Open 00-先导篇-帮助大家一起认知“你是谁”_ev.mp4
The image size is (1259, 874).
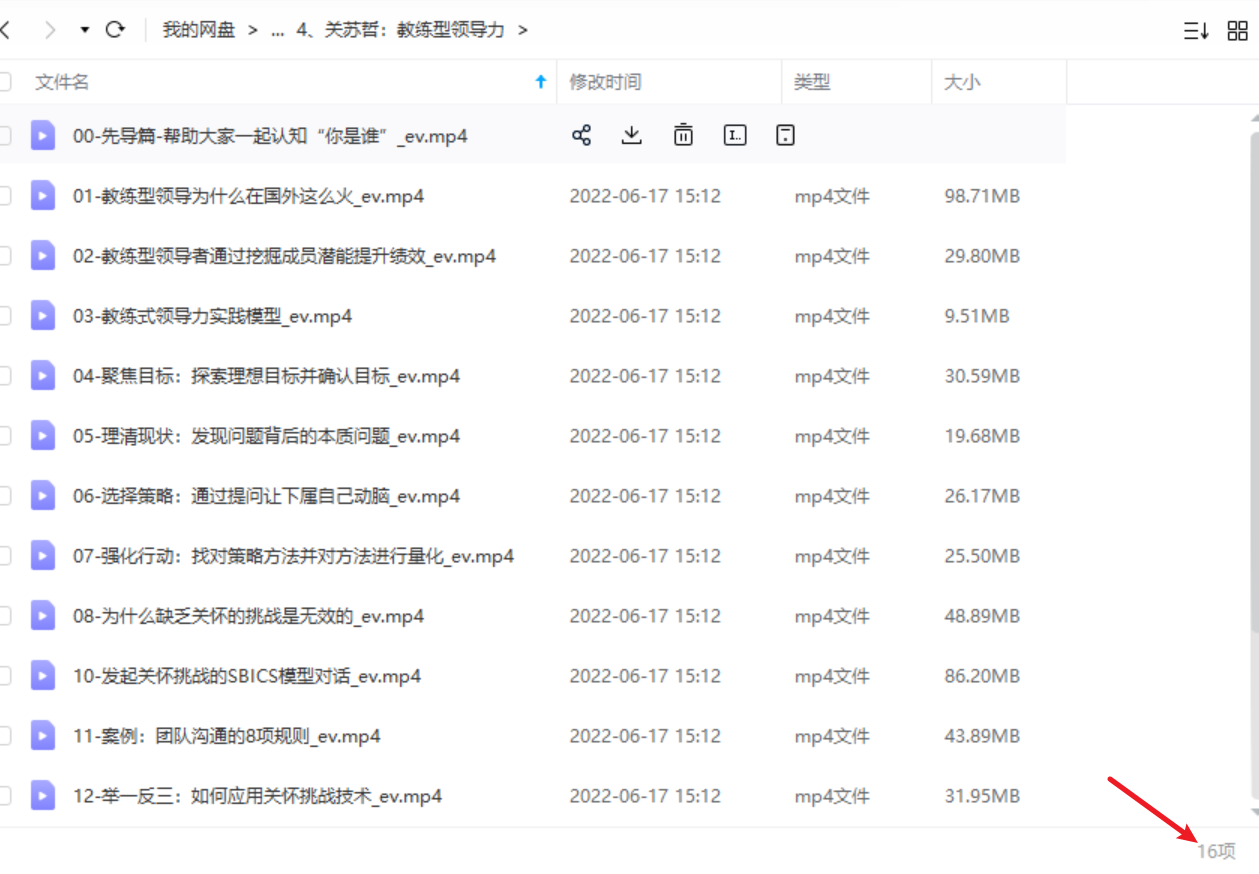click(270, 136)
